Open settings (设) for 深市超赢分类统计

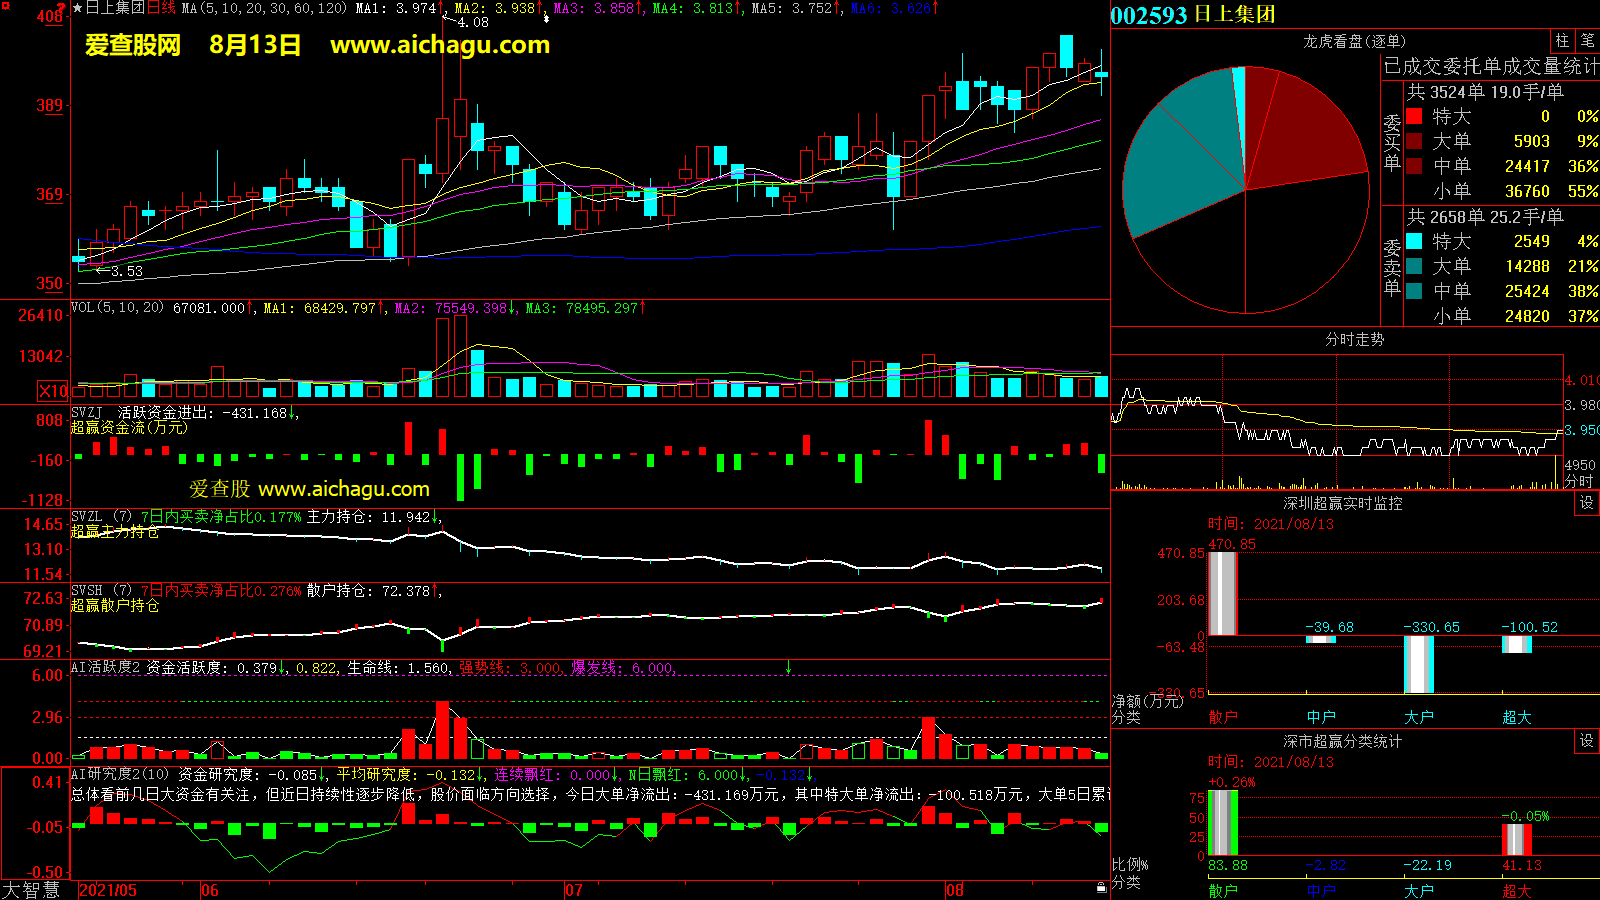pyautogui.click(x=1586, y=741)
